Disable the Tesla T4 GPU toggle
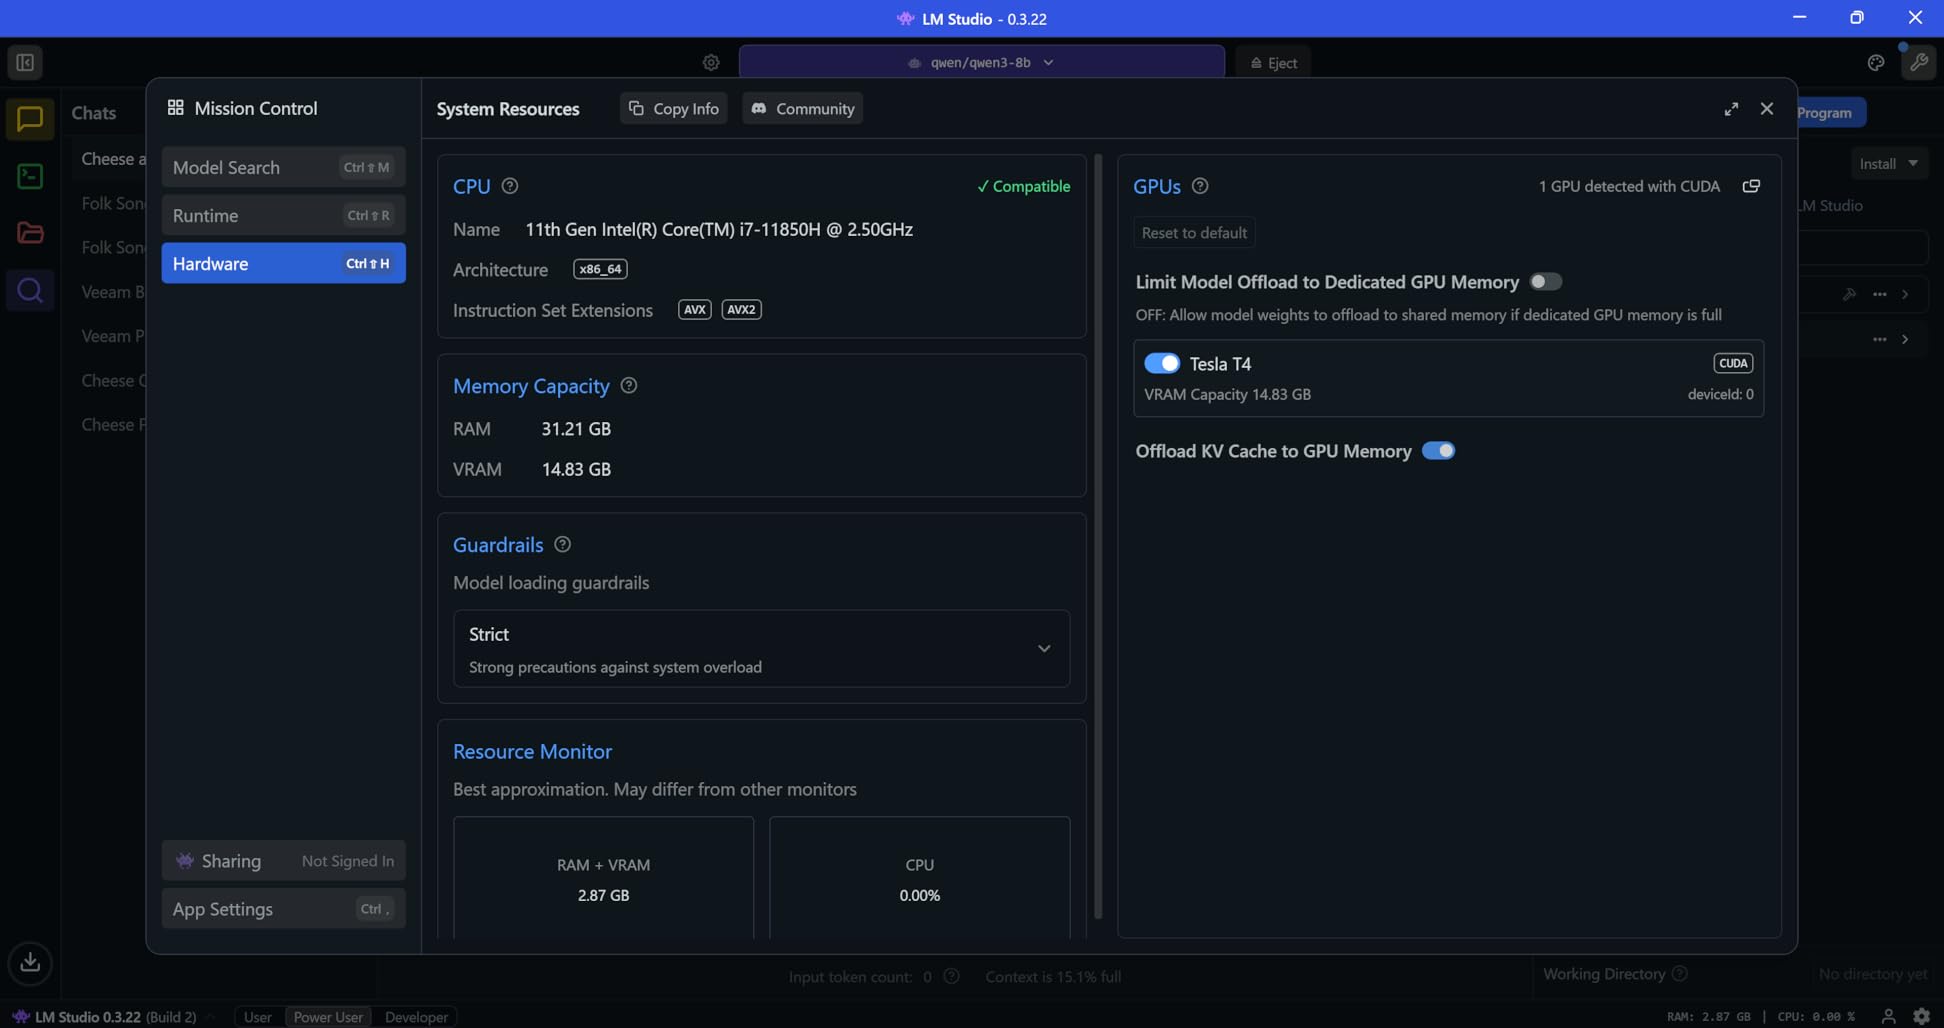The width and height of the screenshot is (1944, 1028). 1161,363
